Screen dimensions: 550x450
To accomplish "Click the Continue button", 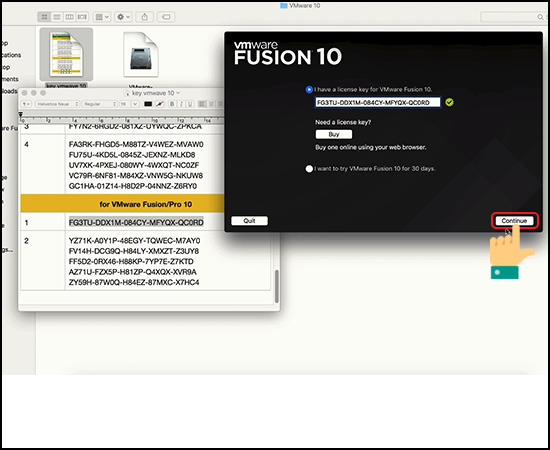I will tap(514, 221).
